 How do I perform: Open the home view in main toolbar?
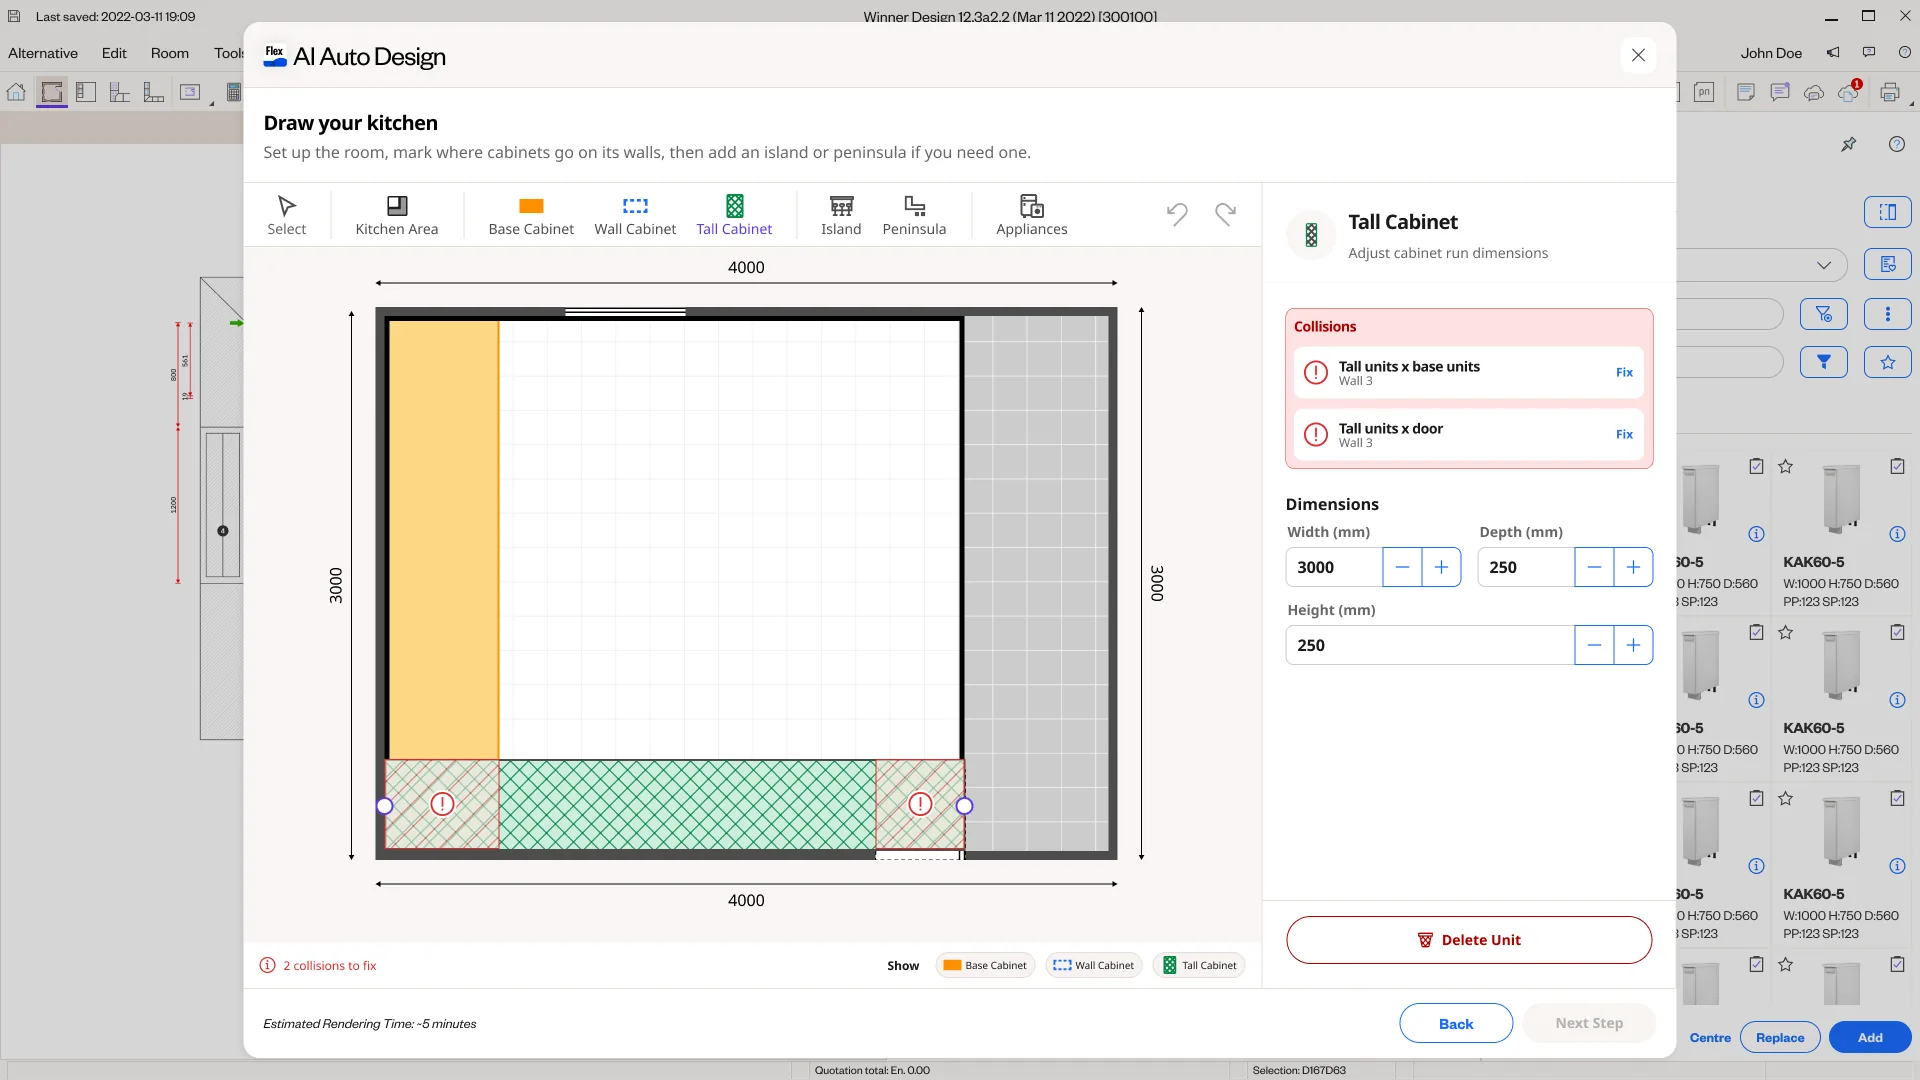pyautogui.click(x=16, y=92)
